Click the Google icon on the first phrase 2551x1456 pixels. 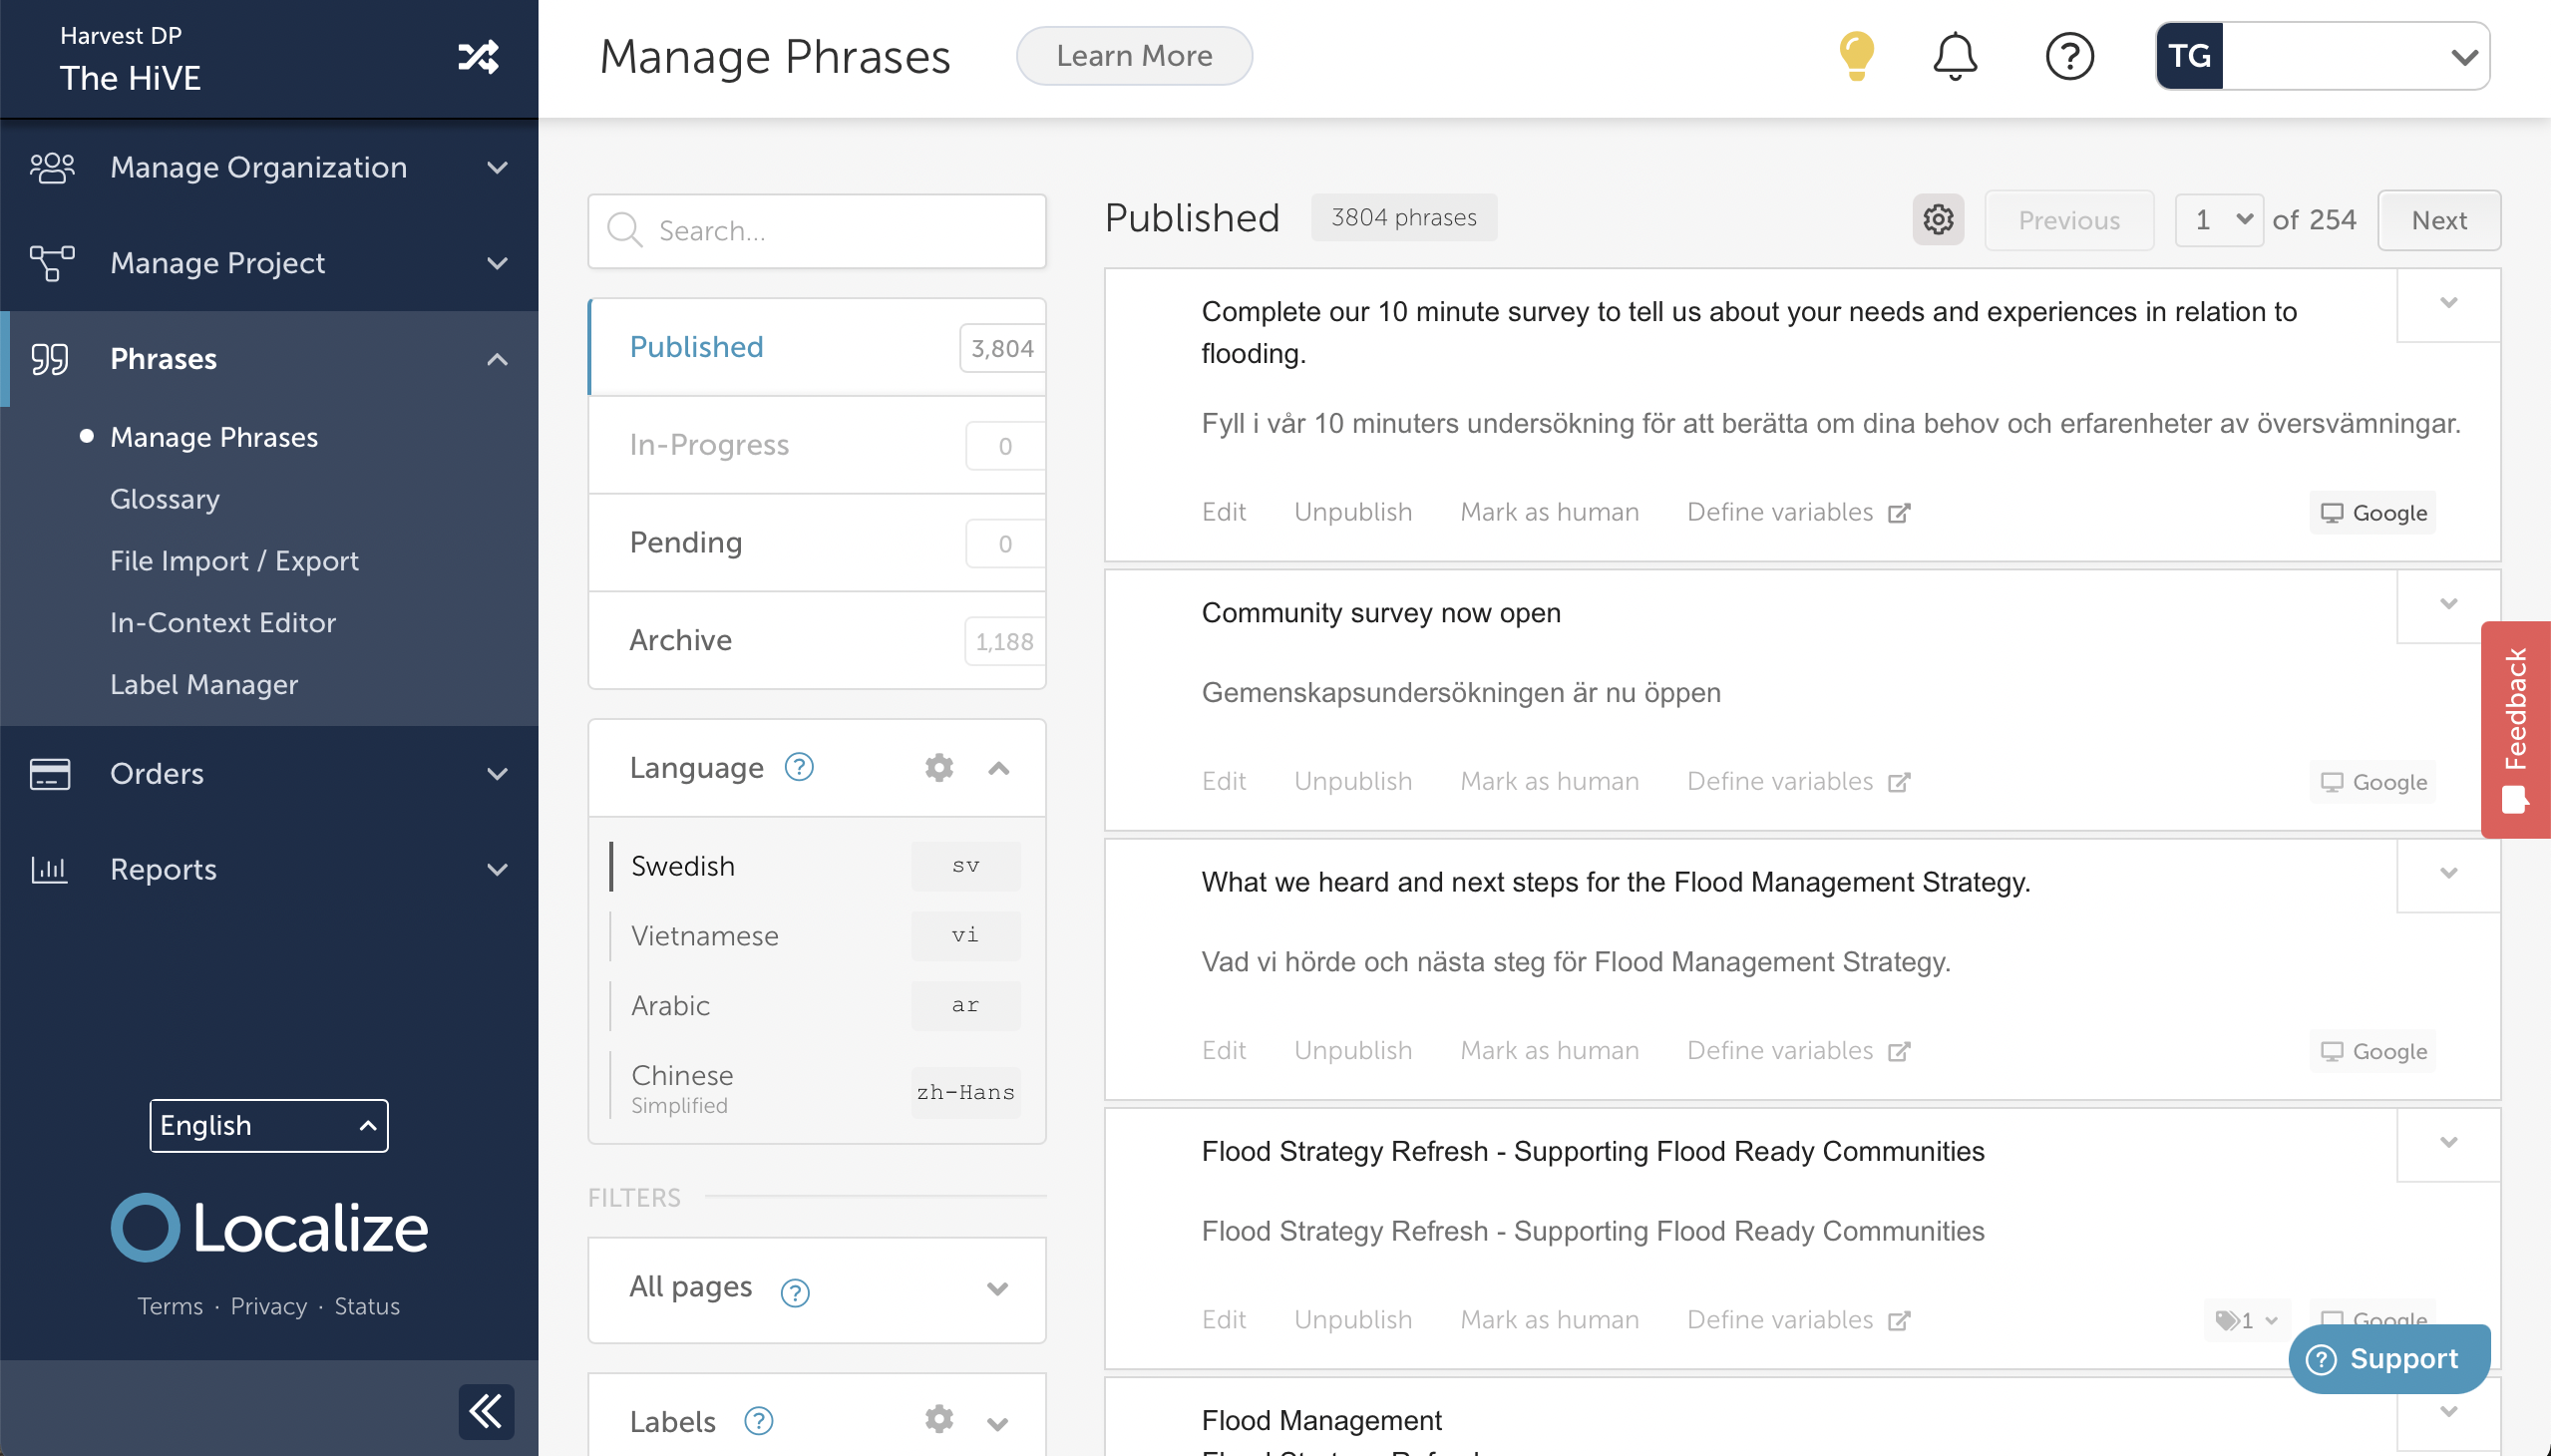(x=2332, y=512)
